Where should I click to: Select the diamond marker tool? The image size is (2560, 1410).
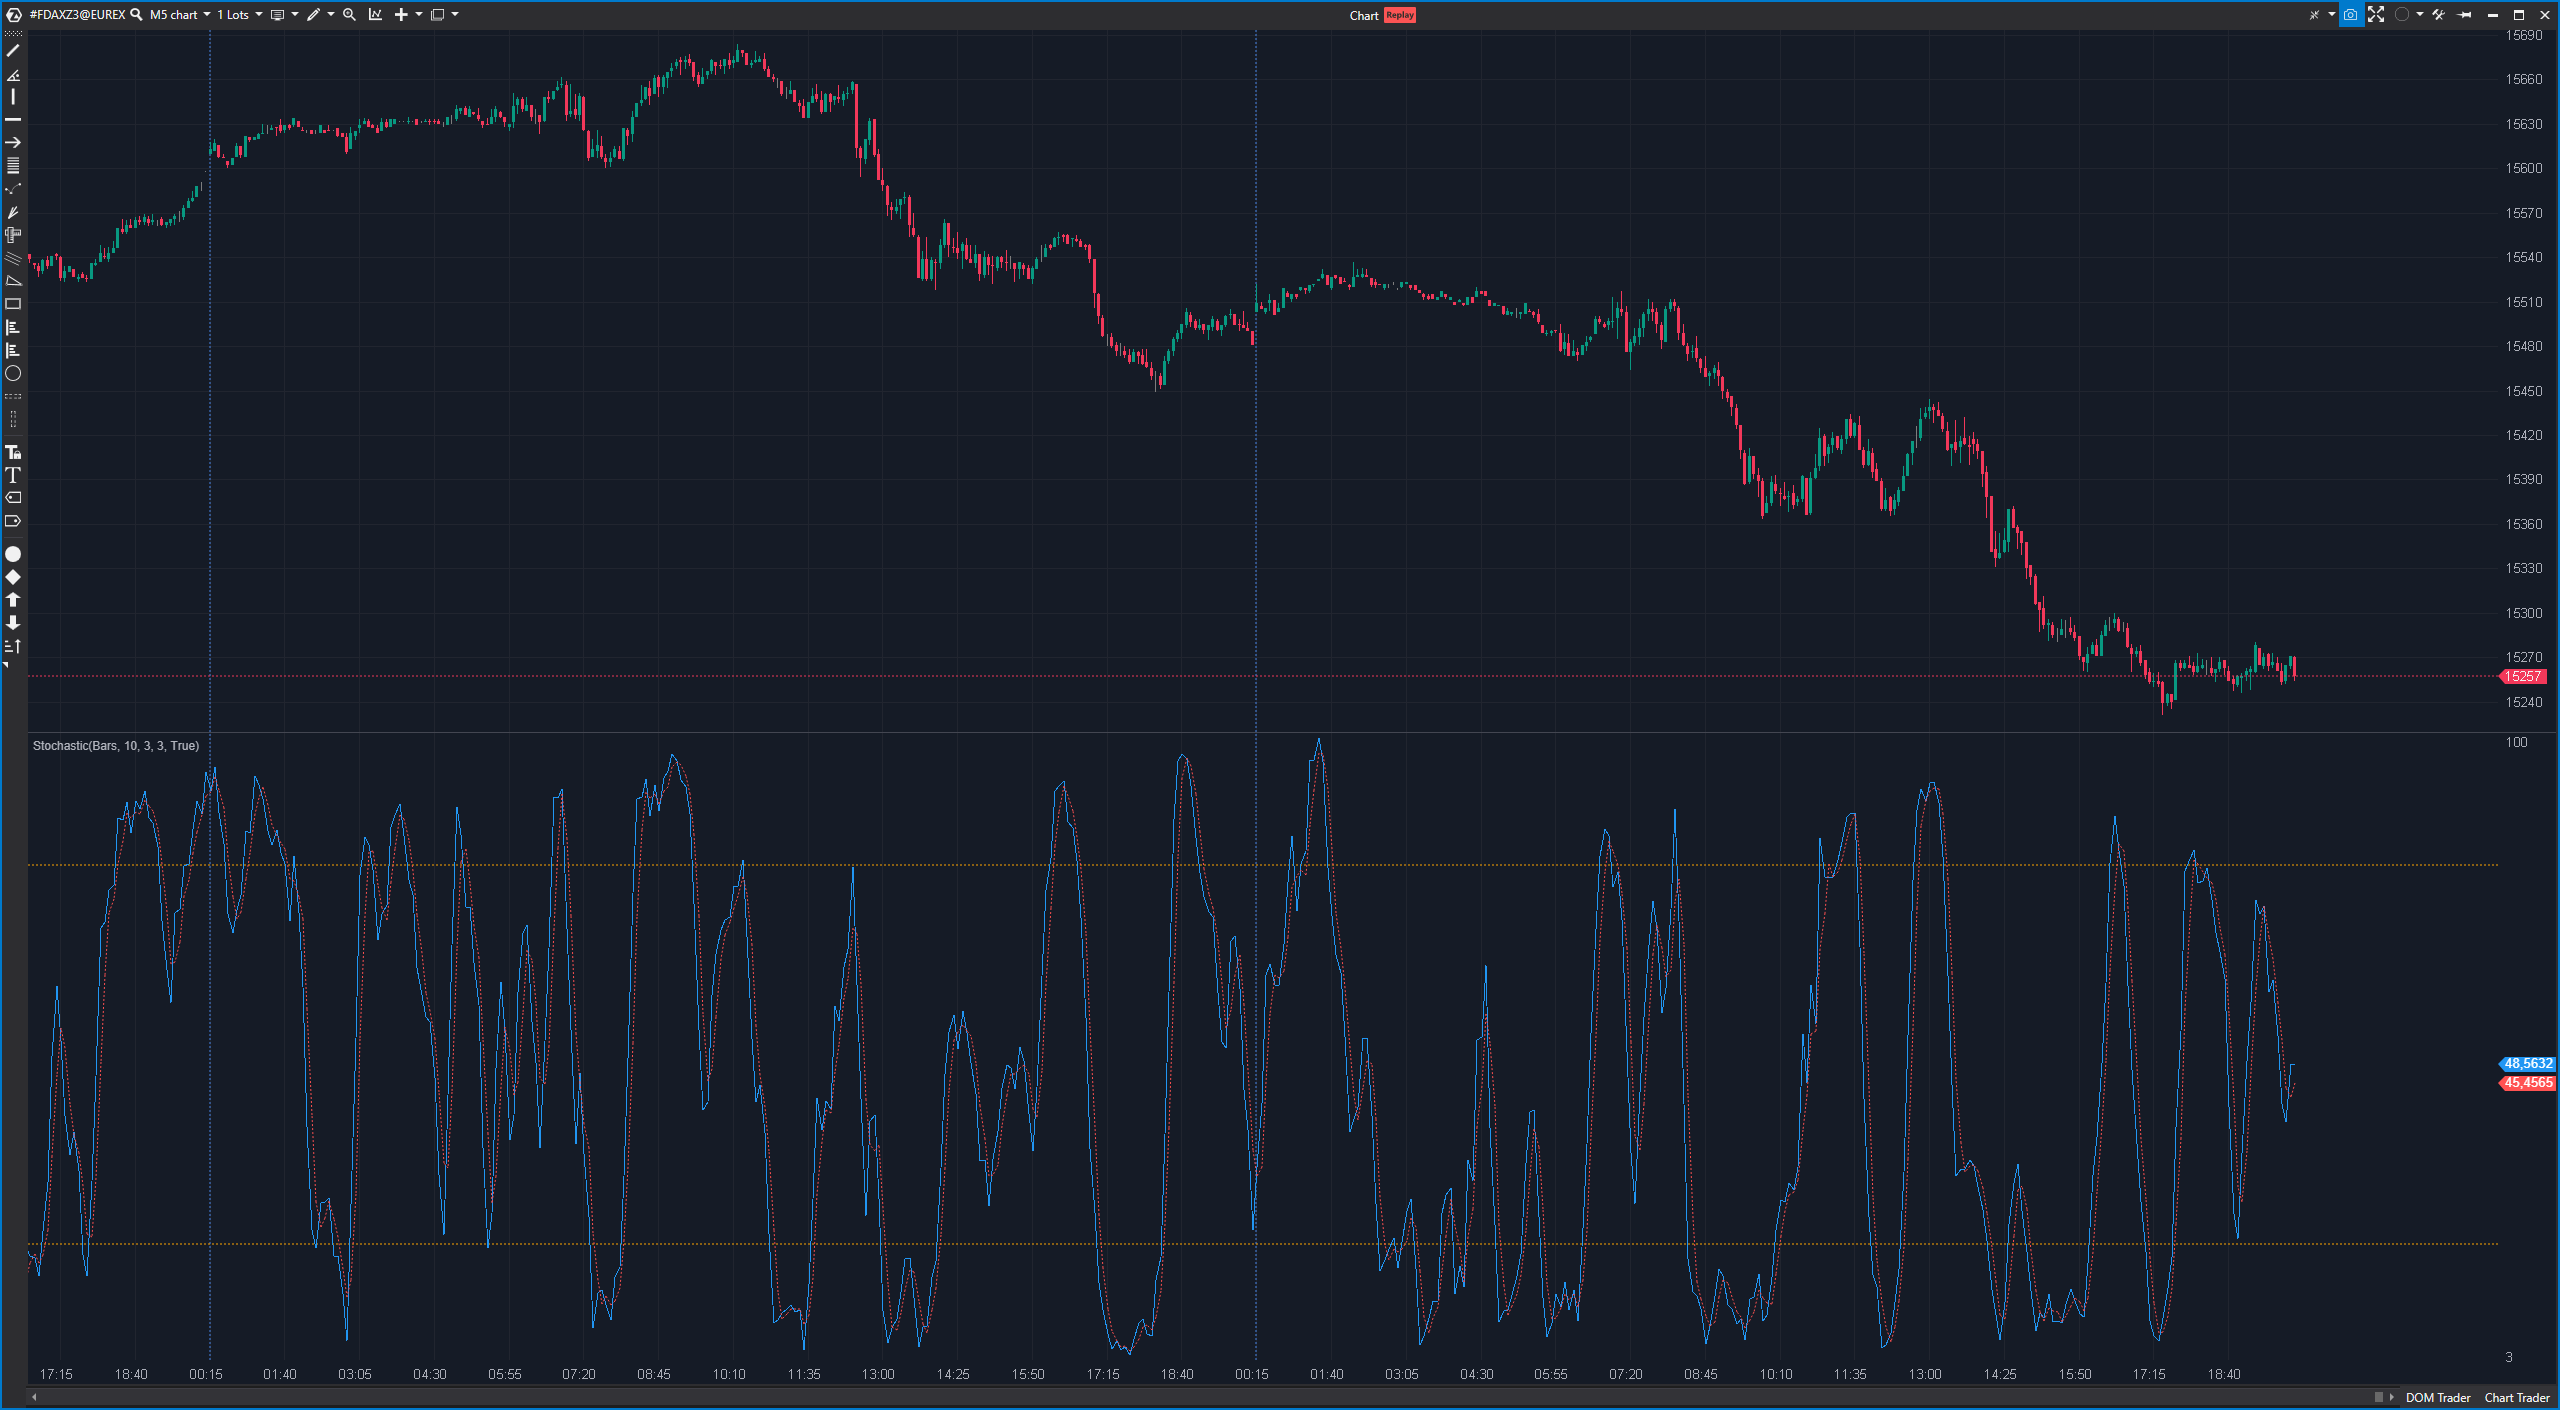pos(13,577)
